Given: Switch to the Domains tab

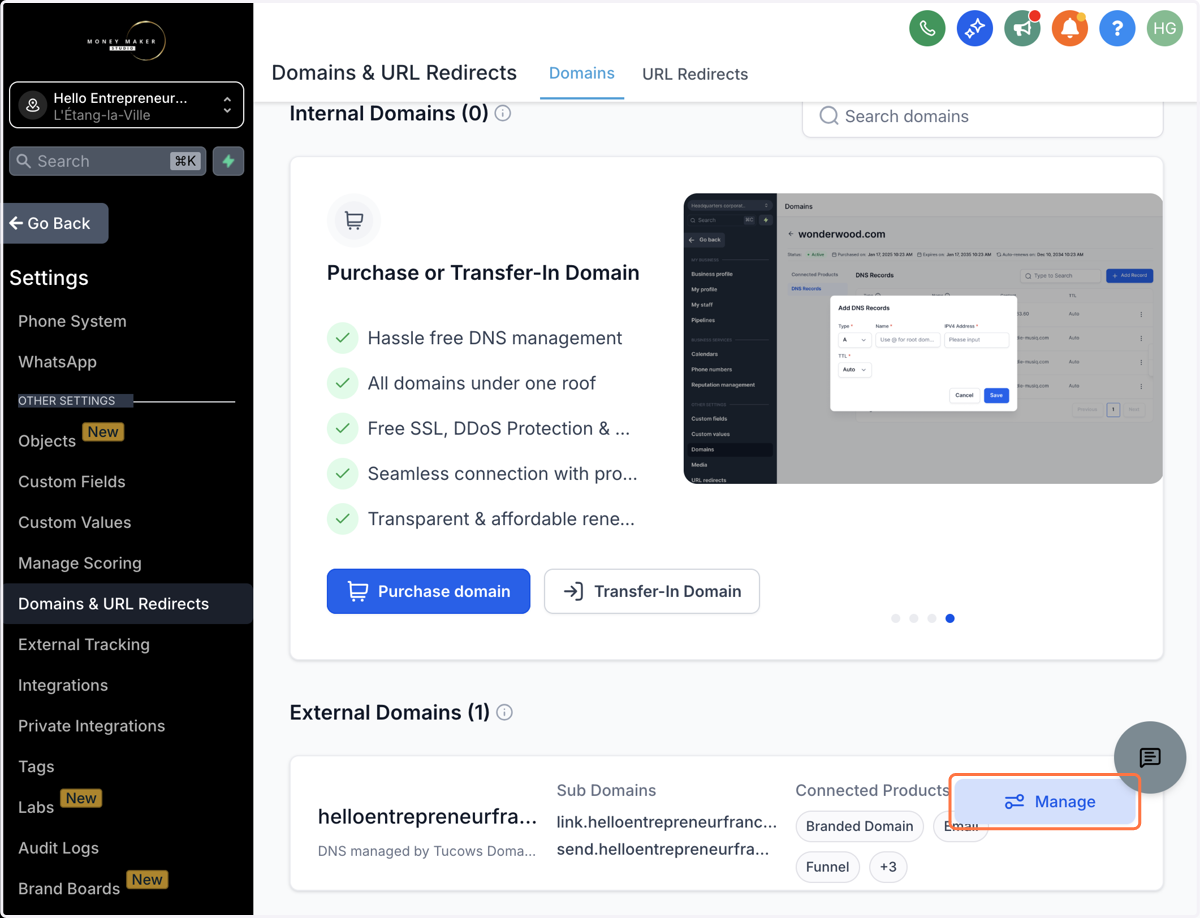Looking at the screenshot, I should pyautogui.click(x=581, y=73).
